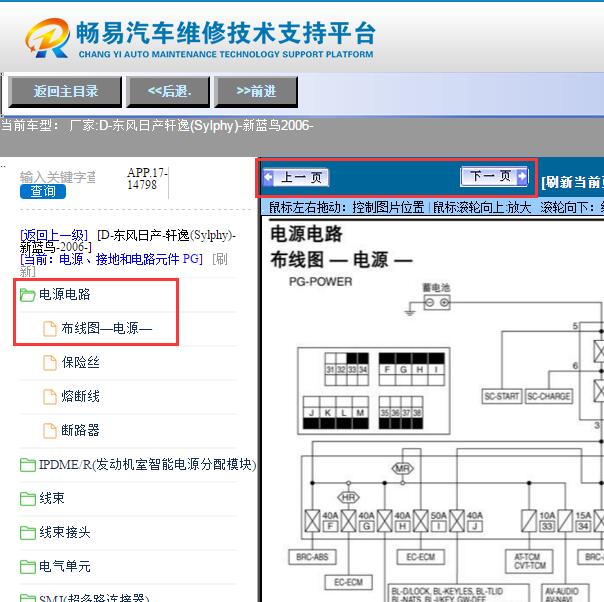Collapse the 电源电路 folder icon
Screen dimensions: 604x602
tap(28, 295)
